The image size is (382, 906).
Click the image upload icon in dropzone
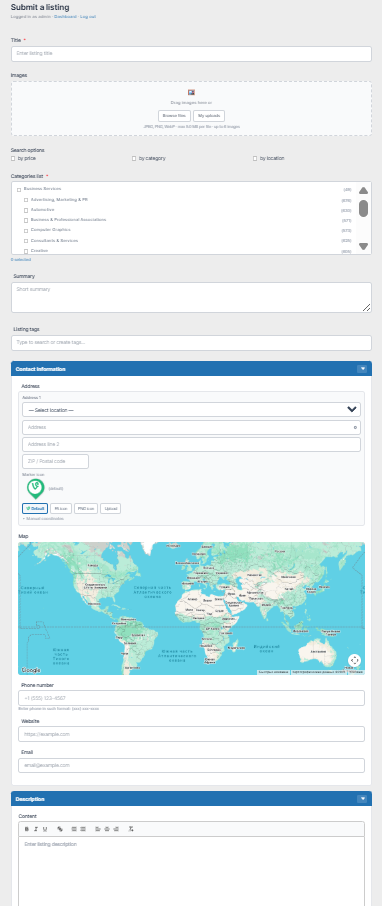191,92
